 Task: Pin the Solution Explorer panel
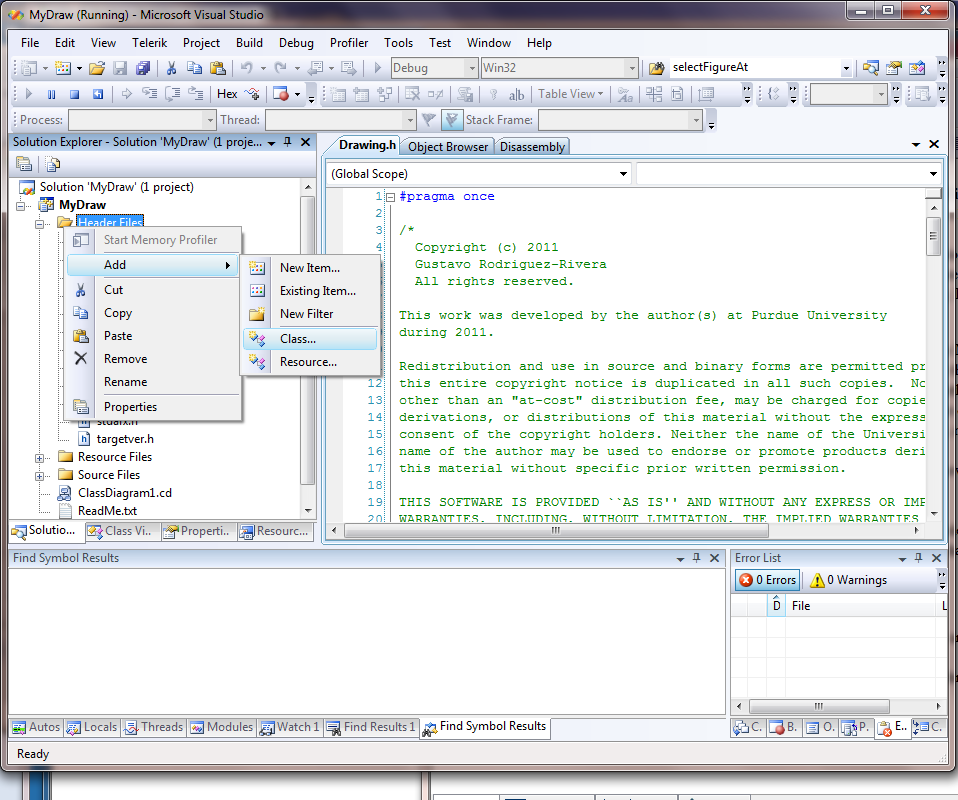pos(288,142)
